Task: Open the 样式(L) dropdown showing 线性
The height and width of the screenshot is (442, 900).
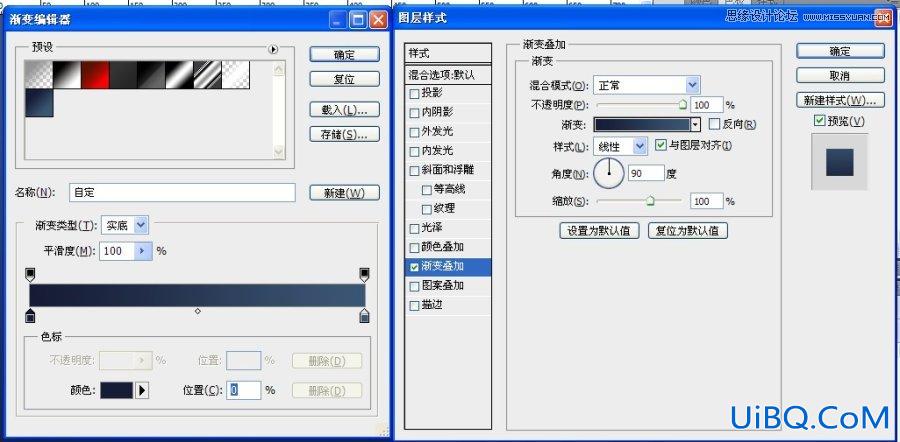Action: pyautogui.click(x=621, y=146)
